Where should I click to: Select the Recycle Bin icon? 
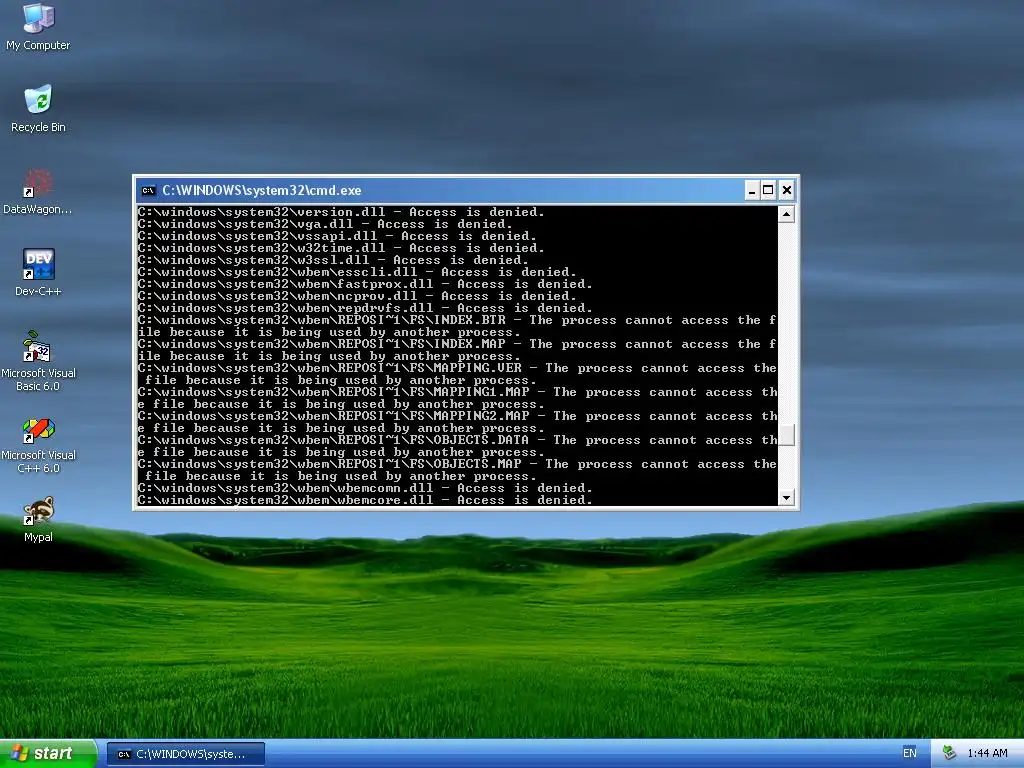click(x=38, y=108)
